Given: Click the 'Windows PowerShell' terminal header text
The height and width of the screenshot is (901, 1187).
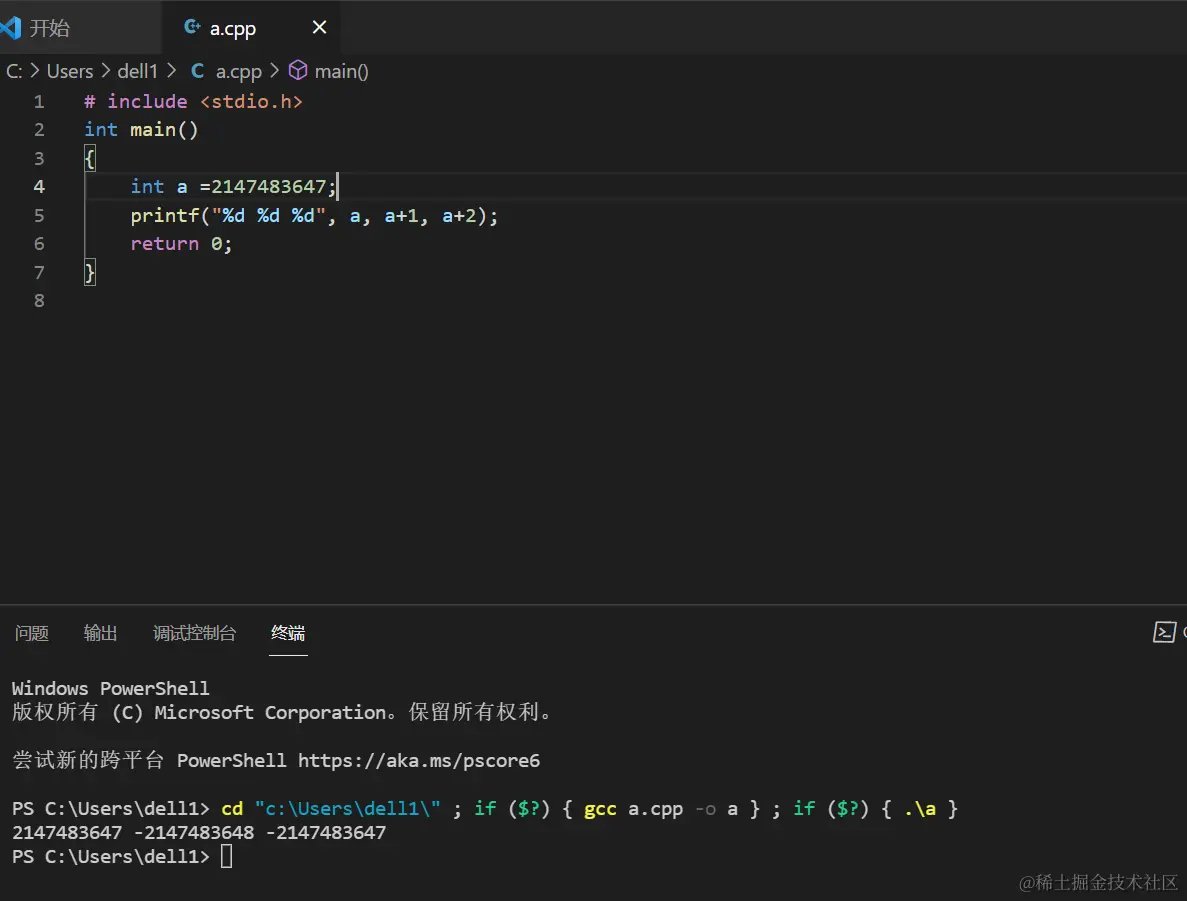Looking at the screenshot, I should (111, 688).
